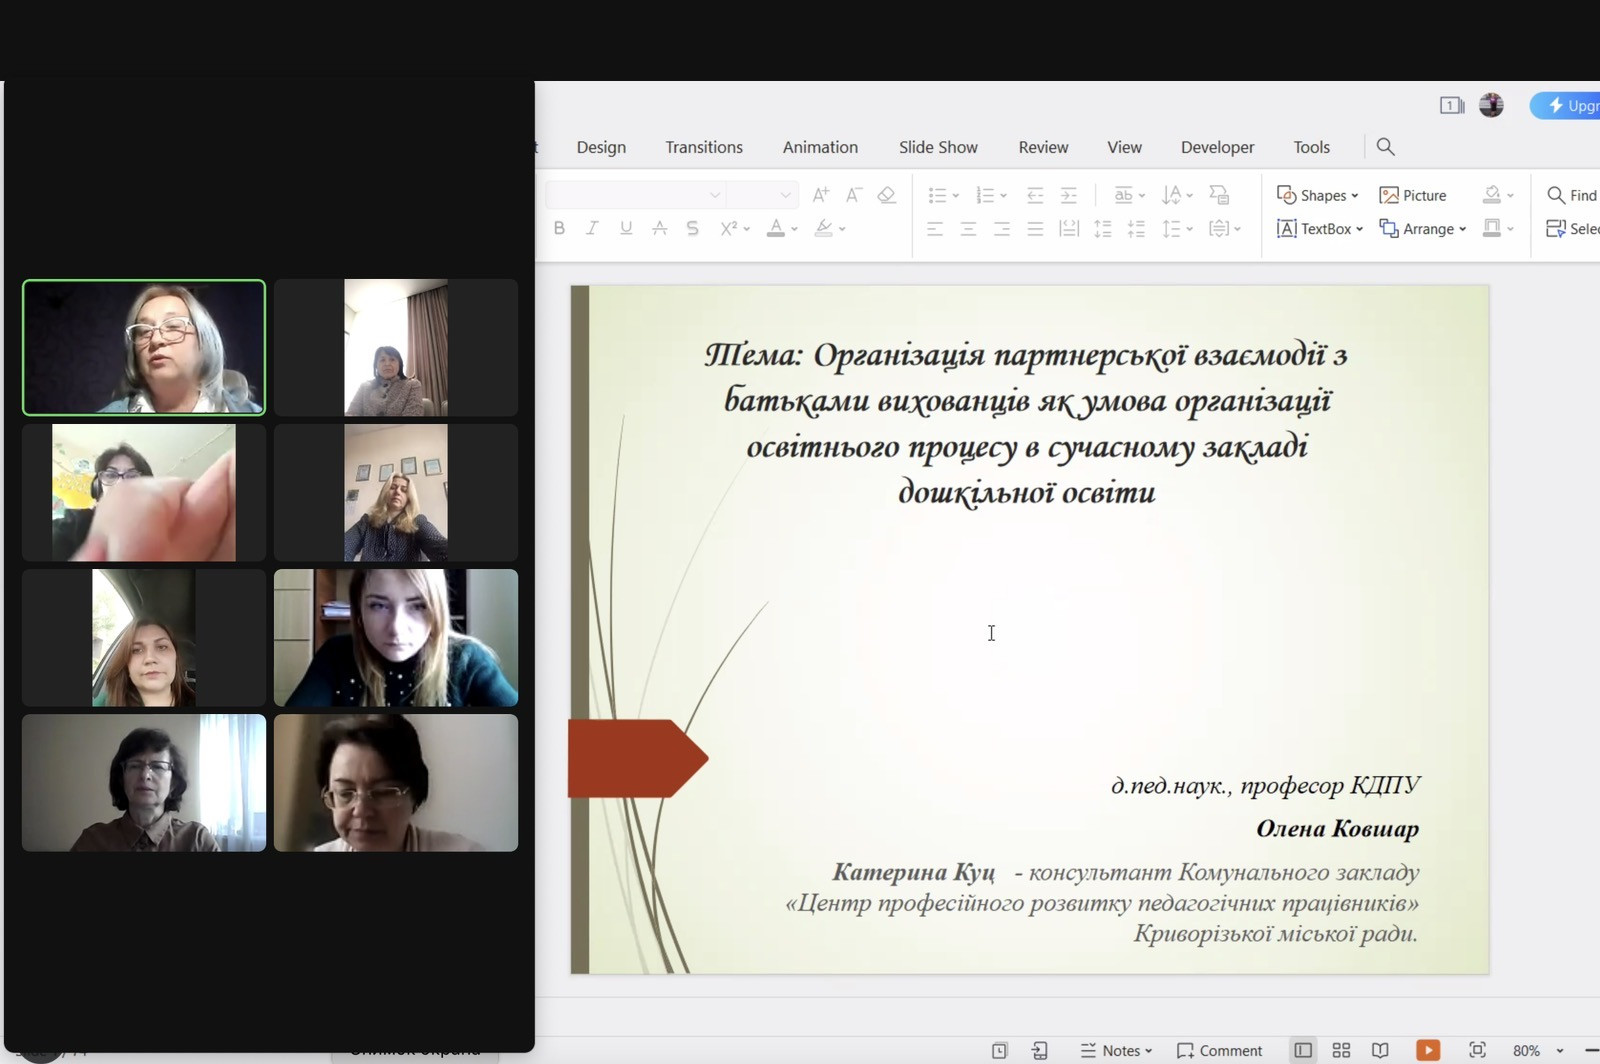Click increase font size icon

pyautogui.click(x=820, y=195)
